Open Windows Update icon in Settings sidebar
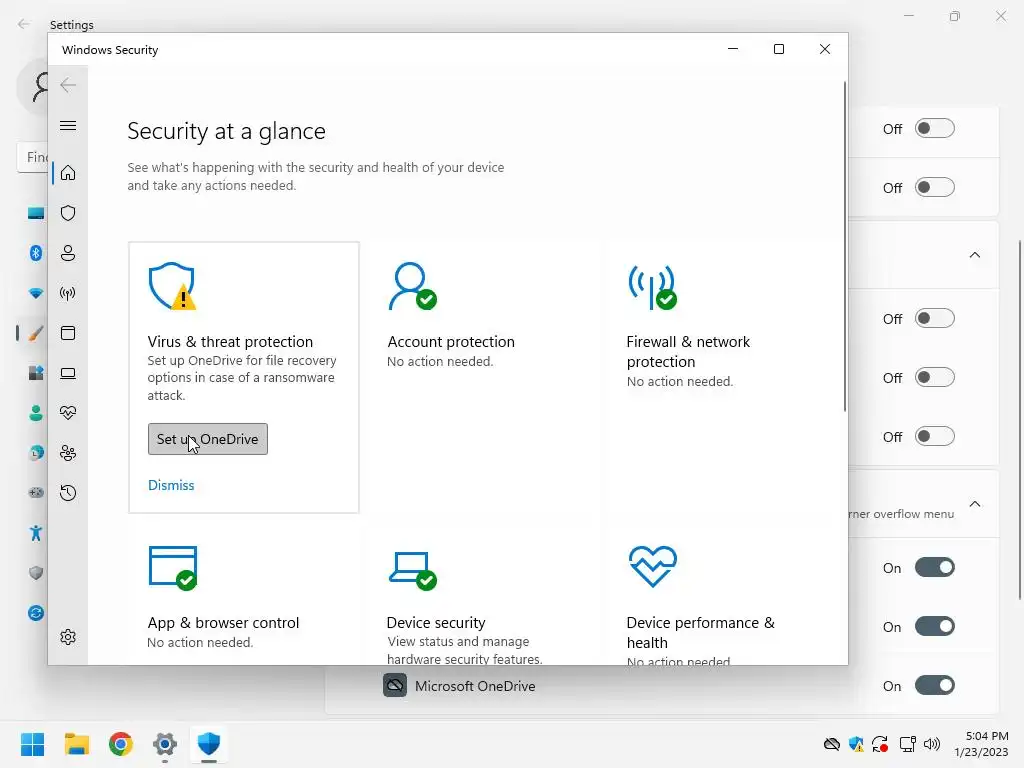 [x=36, y=613]
